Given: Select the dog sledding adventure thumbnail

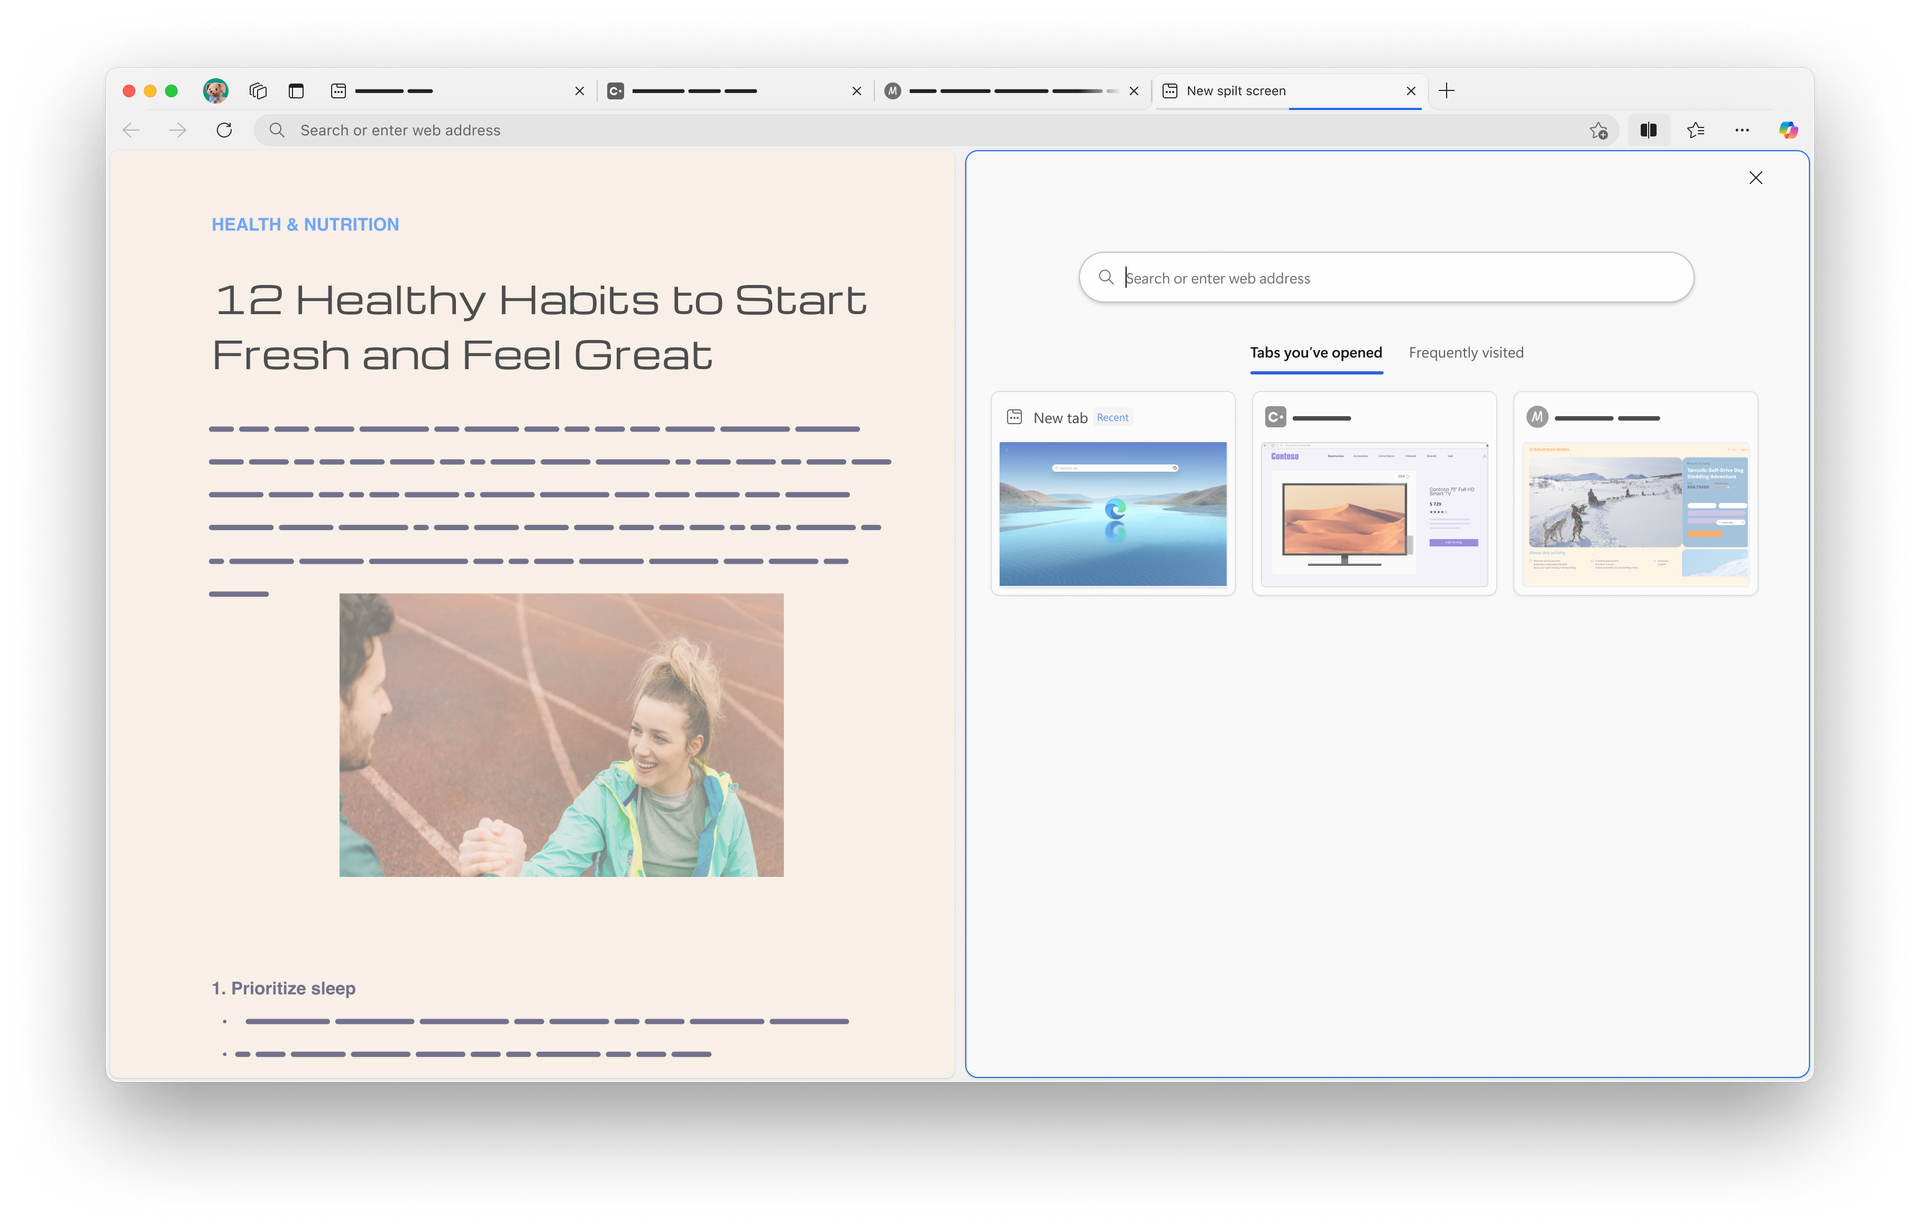Looking at the screenshot, I should (x=1636, y=493).
